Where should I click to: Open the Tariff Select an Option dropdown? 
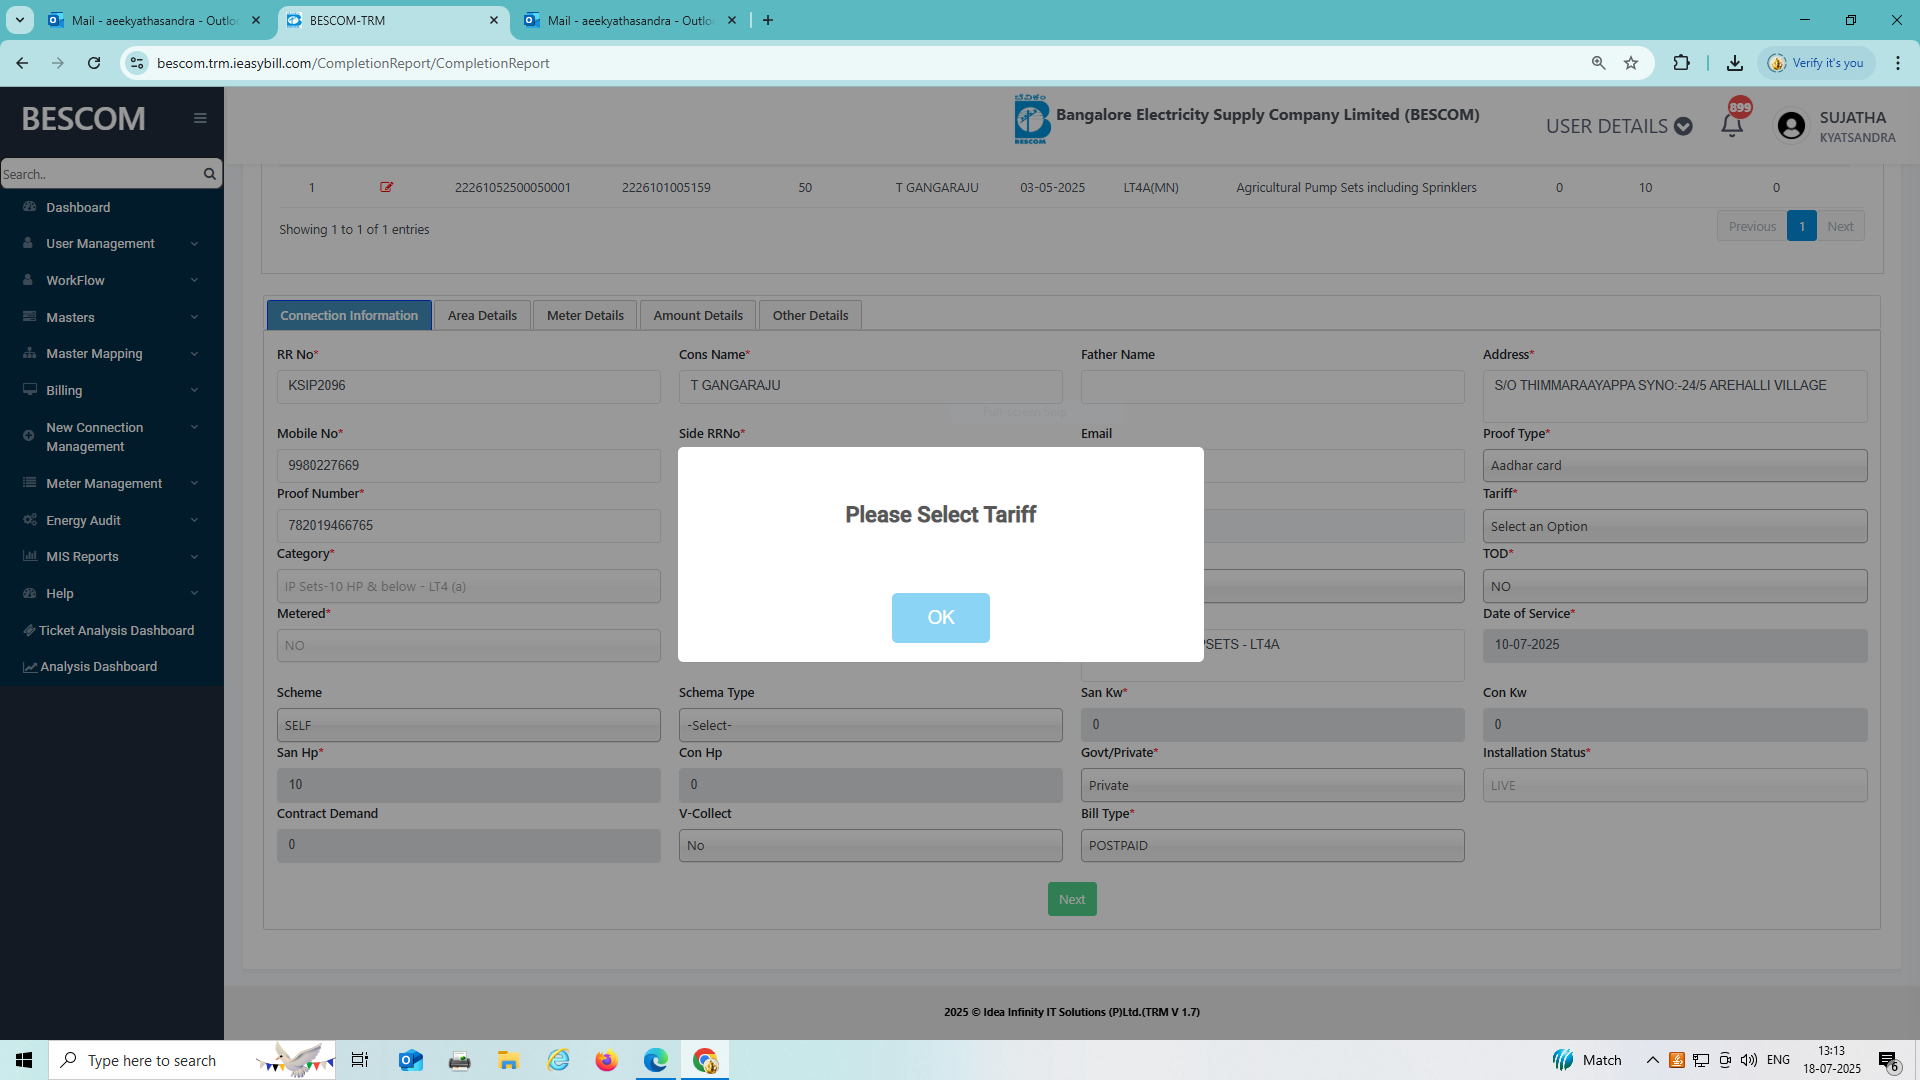coord(1675,526)
